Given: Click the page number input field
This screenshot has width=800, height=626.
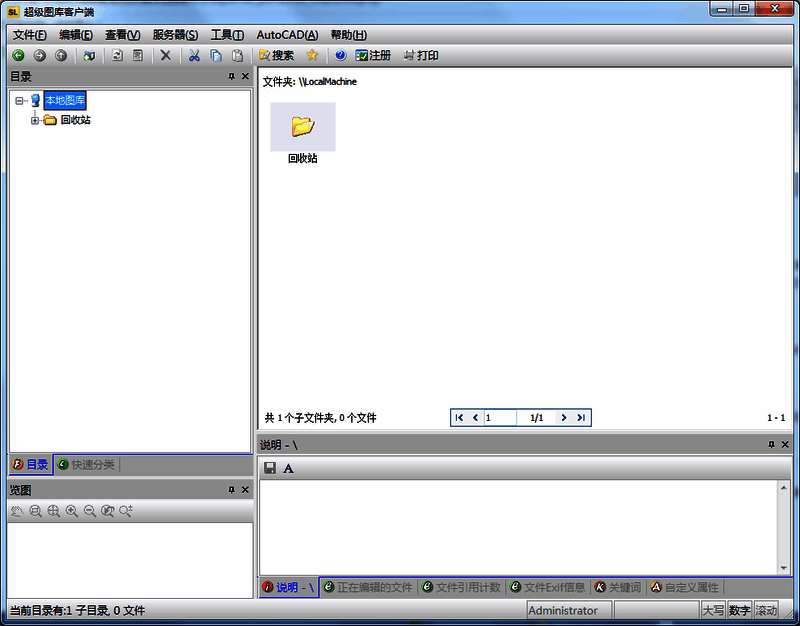Looking at the screenshot, I should [x=500, y=418].
